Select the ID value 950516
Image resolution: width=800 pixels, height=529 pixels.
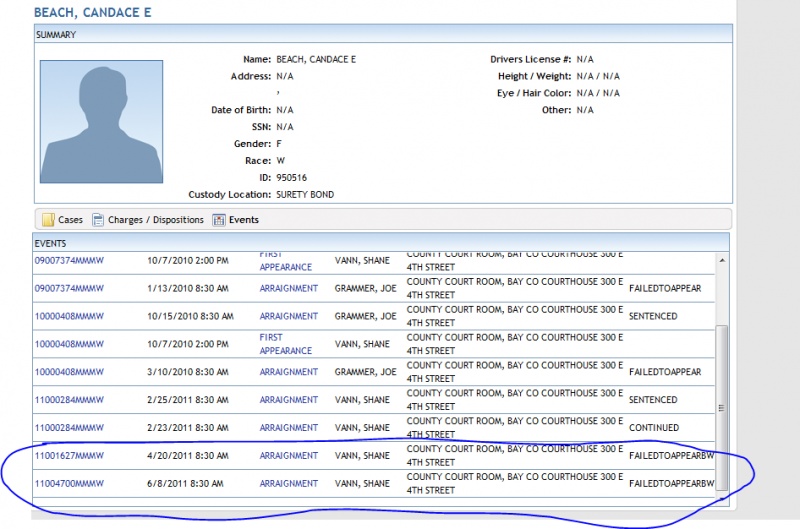pyautogui.click(x=291, y=178)
